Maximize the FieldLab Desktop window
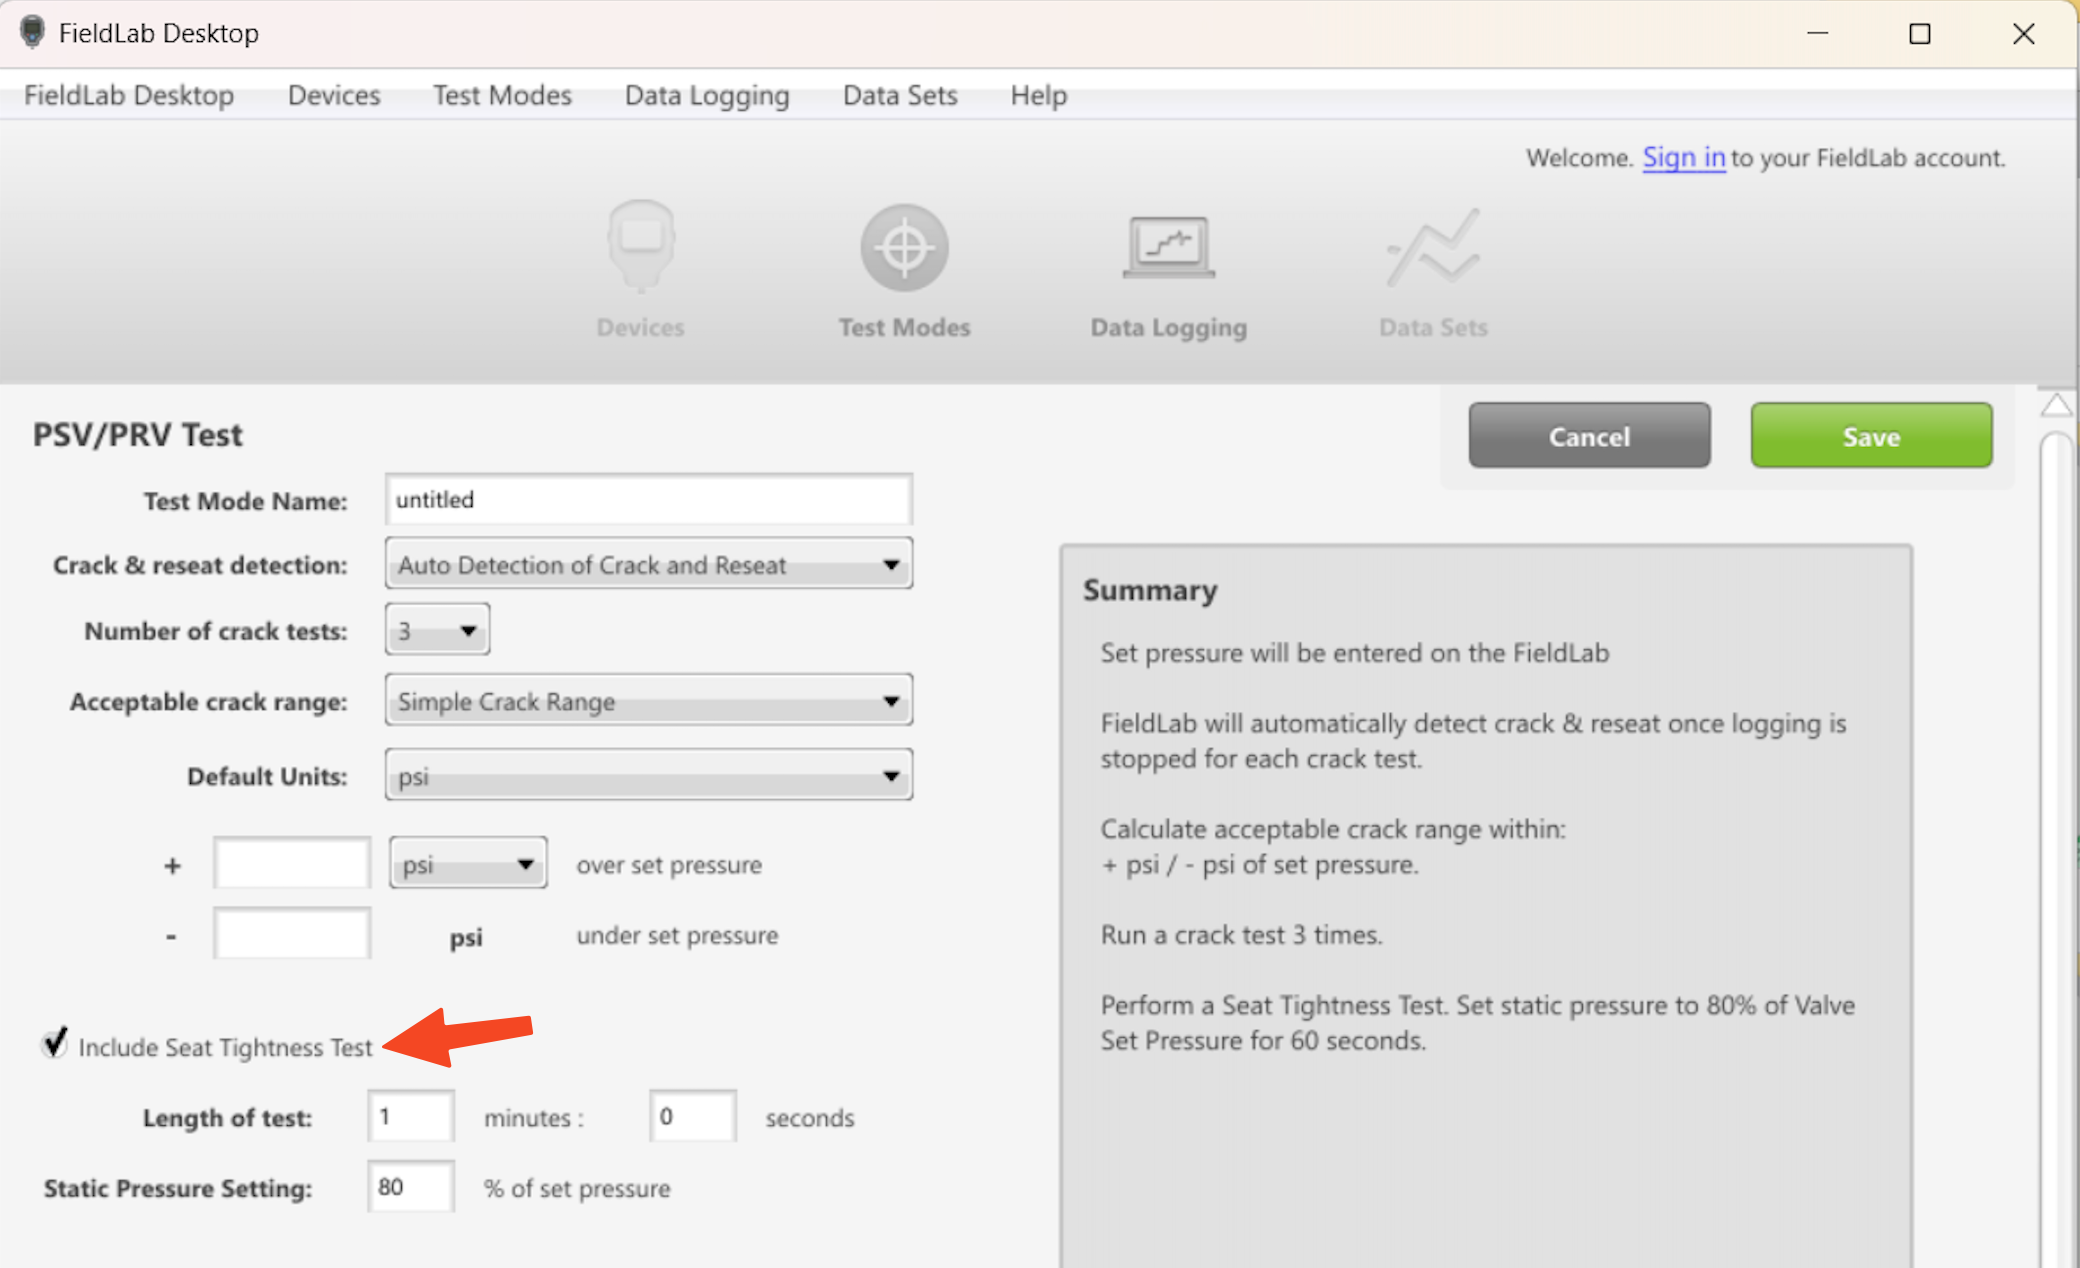 click(1919, 33)
